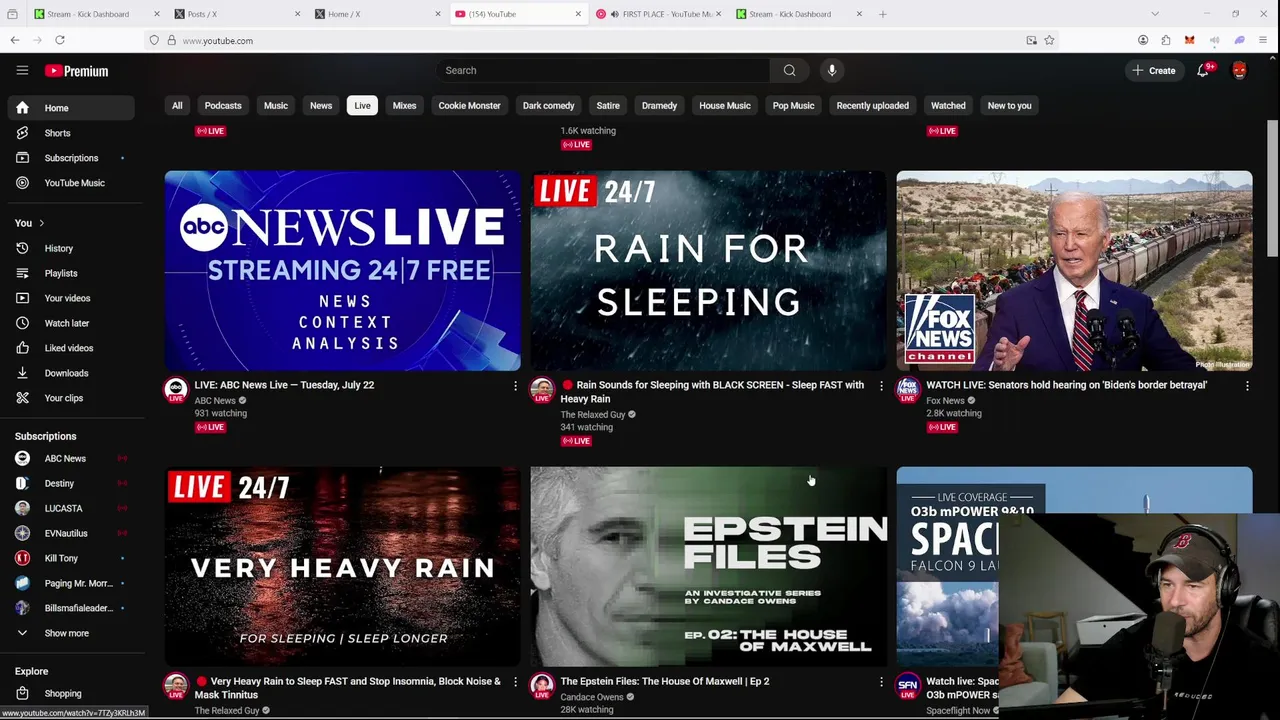
Task: Open Liked videos list
Action: click(70, 348)
